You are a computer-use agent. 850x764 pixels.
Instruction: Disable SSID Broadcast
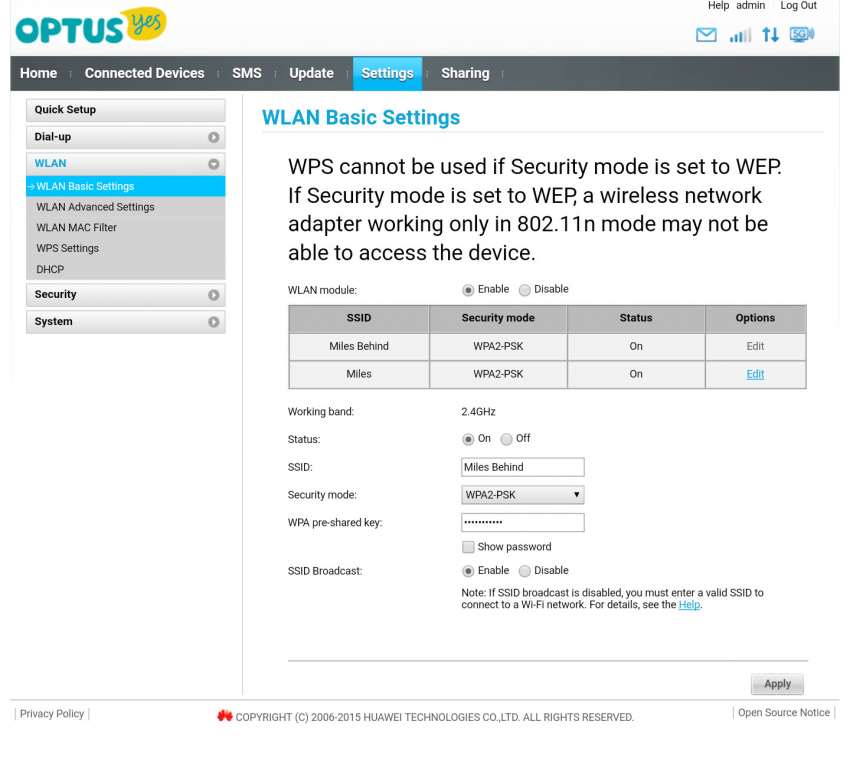click(x=525, y=570)
